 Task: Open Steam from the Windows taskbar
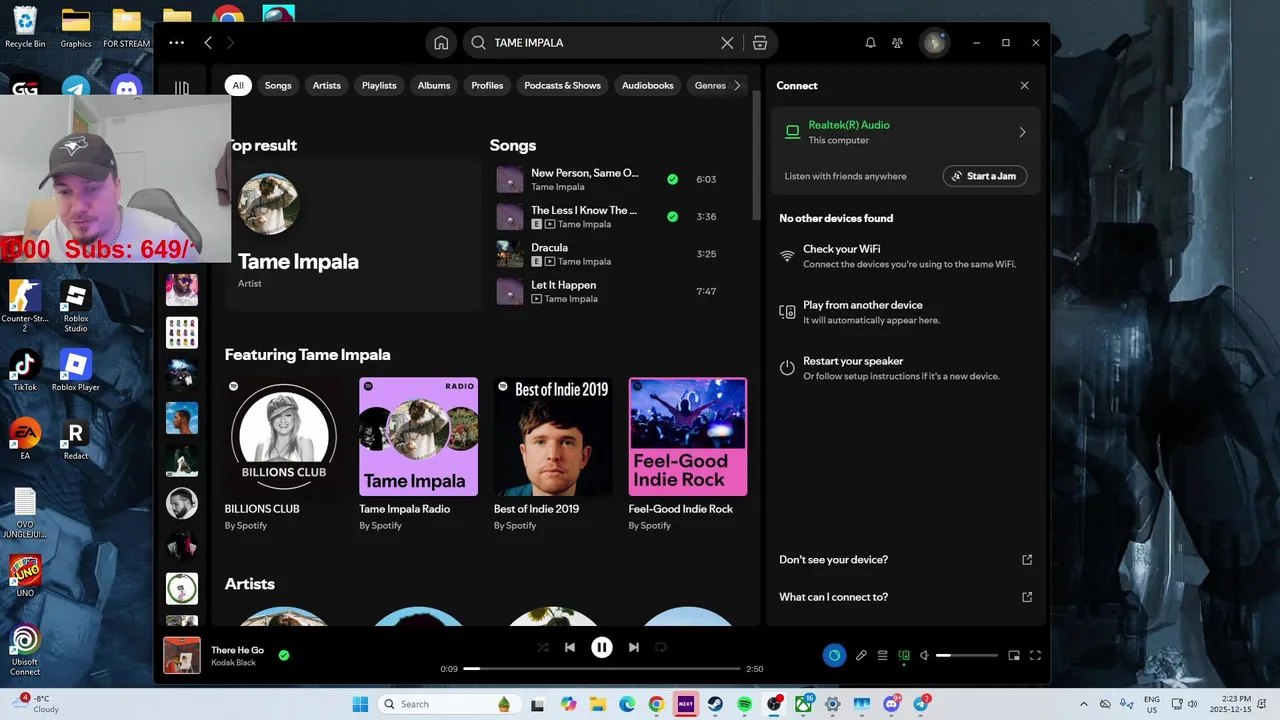click(716, 704)
